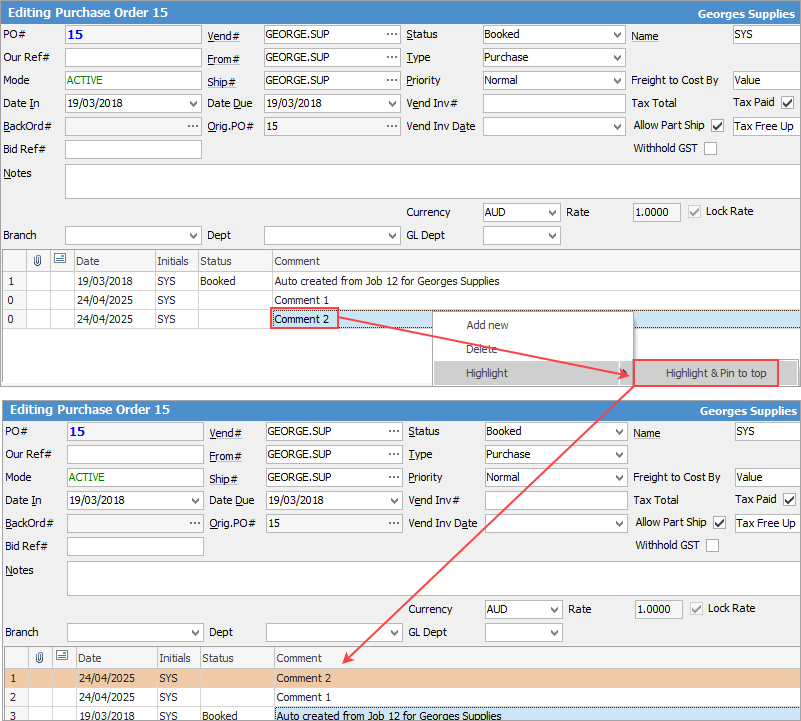Click into the Notes field in upper form
The width and height of the screenshot is (801, 721).
tap(430, 181)
